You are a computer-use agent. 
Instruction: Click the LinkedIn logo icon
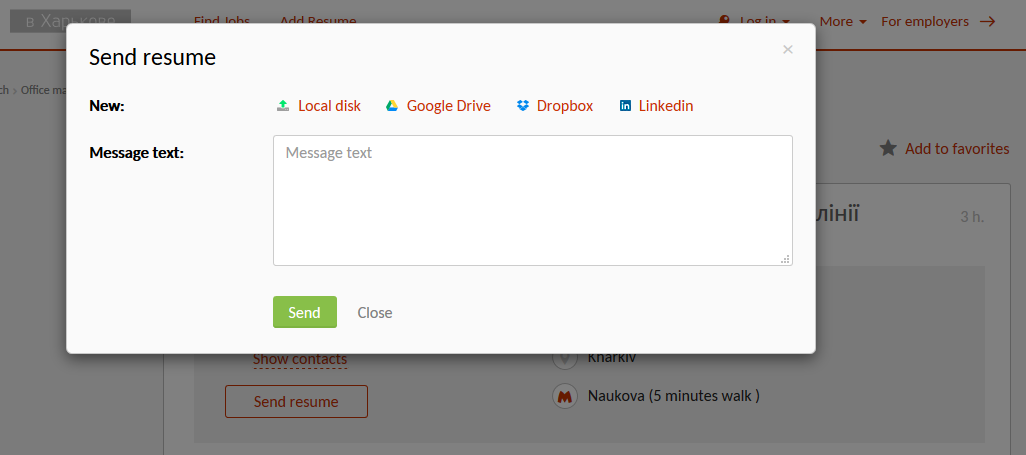(x=625, y=106)
